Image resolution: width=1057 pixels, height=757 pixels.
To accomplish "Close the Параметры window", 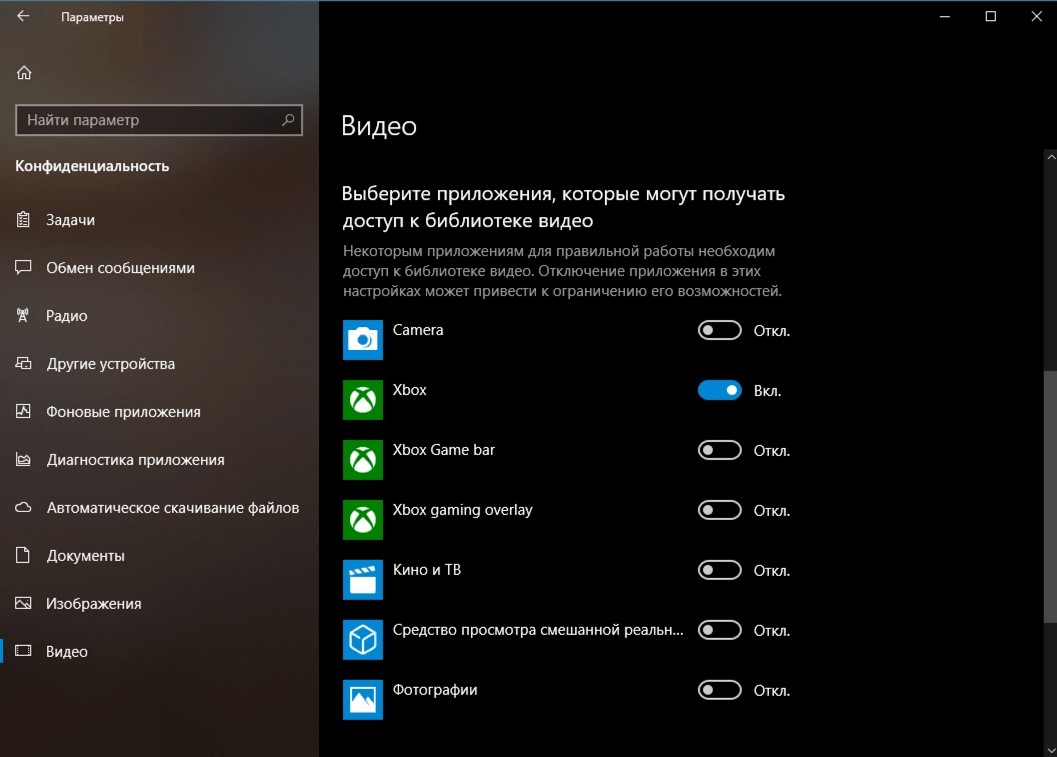I will point(1036,16).
